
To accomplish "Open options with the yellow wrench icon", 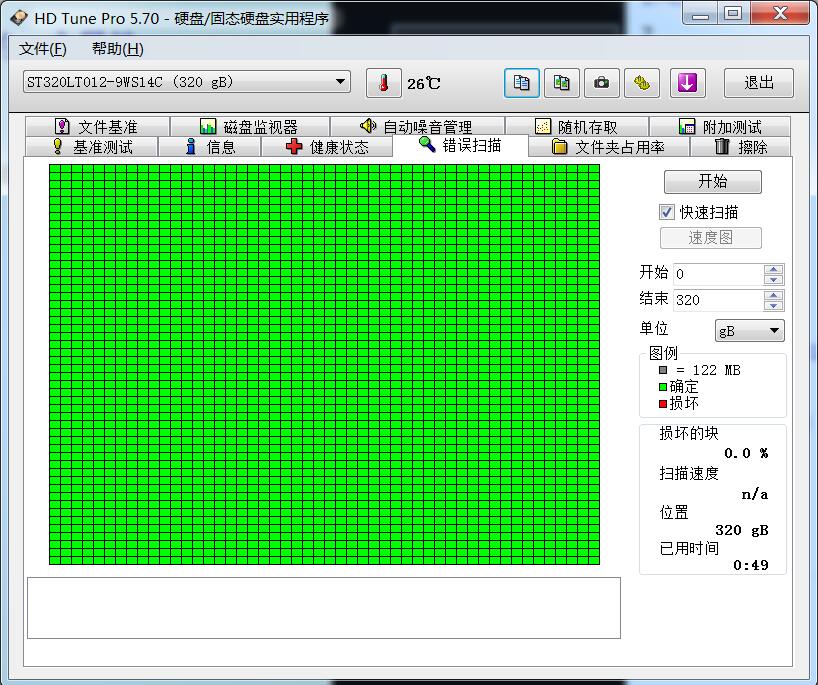I will point(641,83).
